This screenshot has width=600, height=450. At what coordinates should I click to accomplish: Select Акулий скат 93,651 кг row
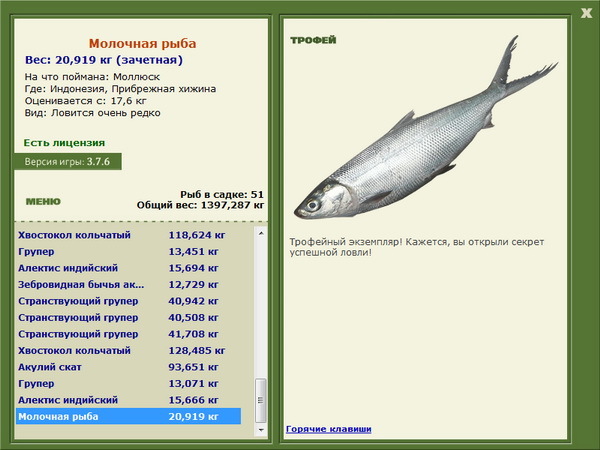pyautogui.click(x=128, y=367)
